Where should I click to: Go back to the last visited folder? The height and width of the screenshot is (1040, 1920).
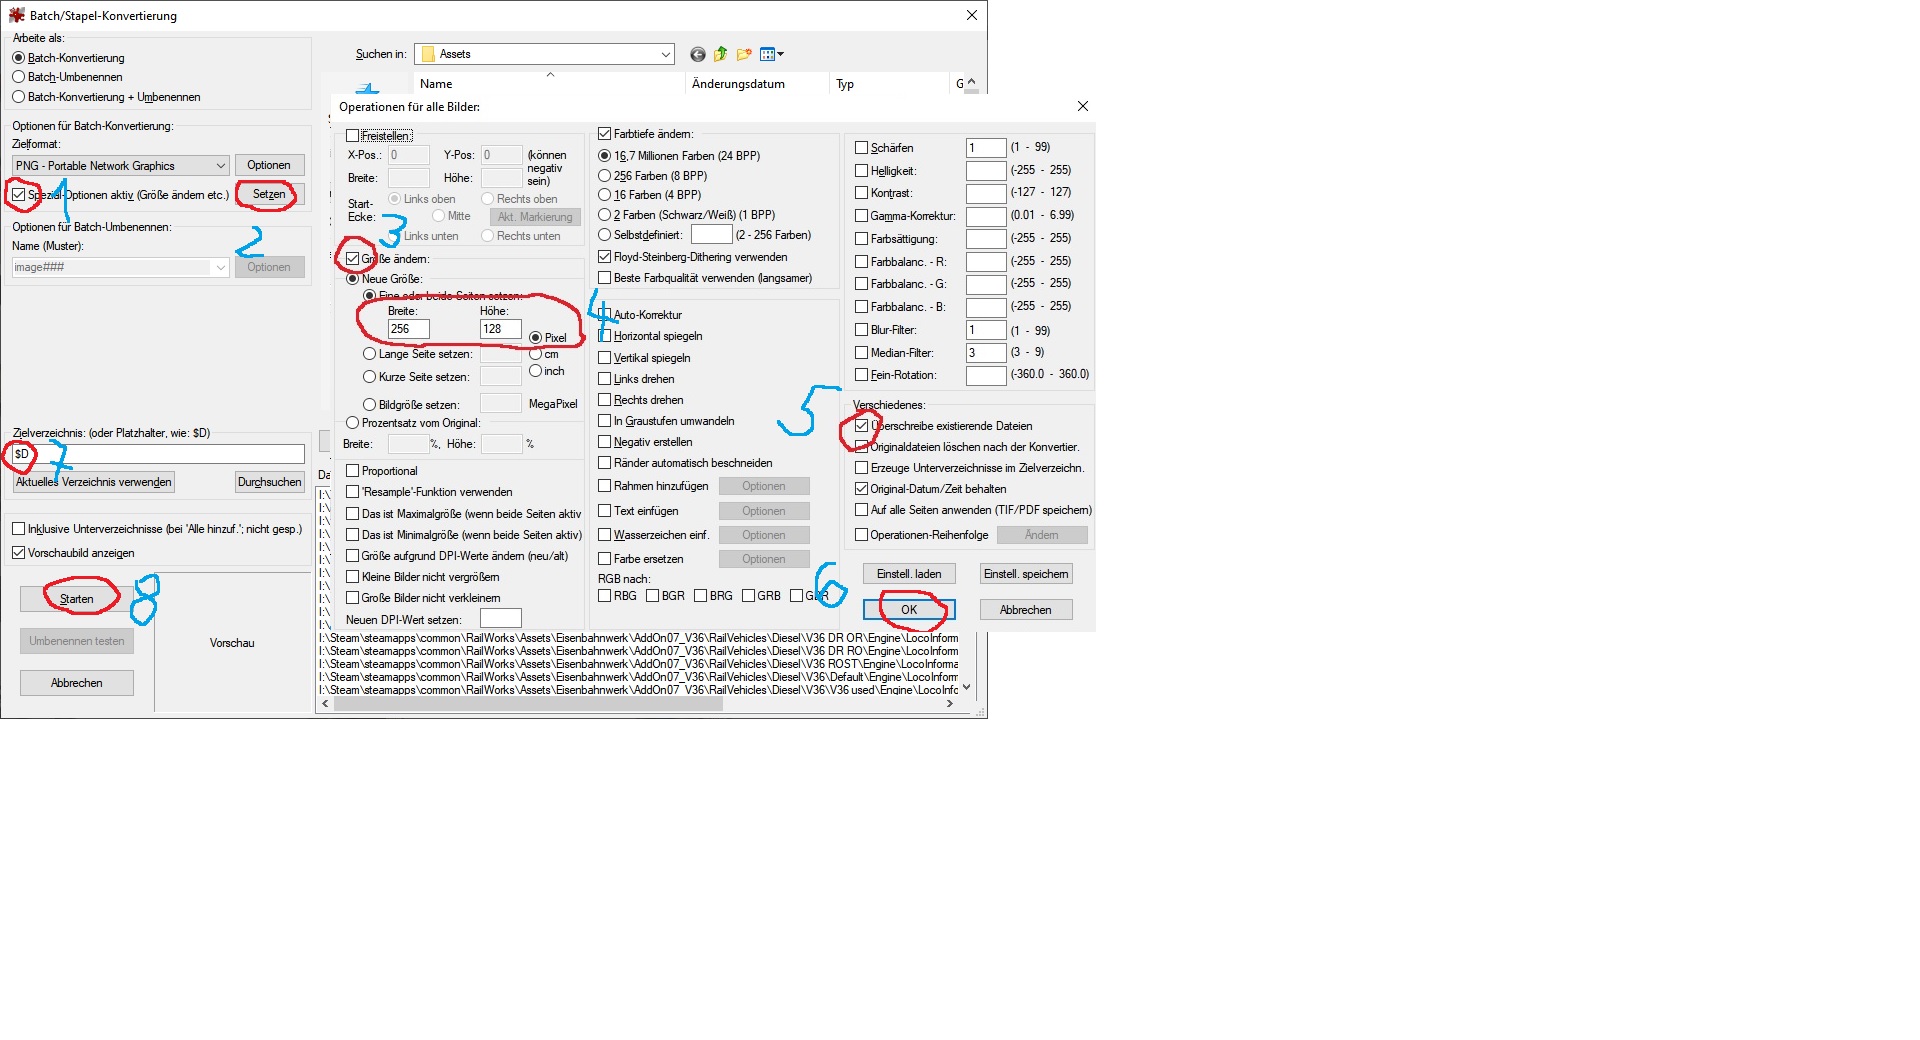(x=698, y=54)
